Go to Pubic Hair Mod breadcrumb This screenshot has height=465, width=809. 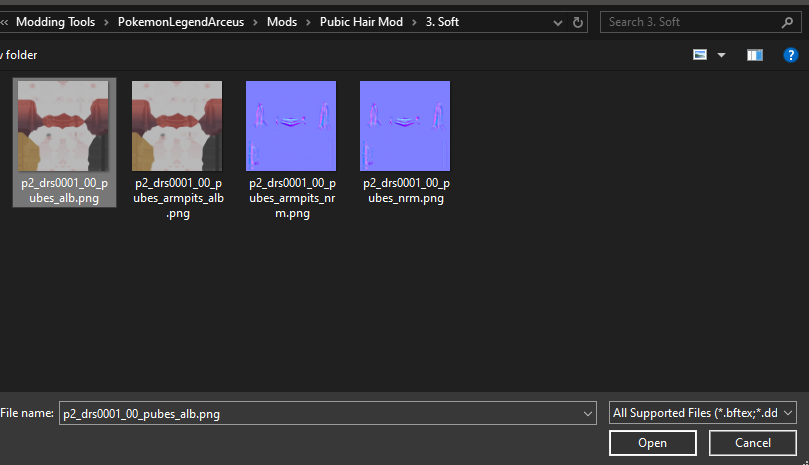[361, 22]
